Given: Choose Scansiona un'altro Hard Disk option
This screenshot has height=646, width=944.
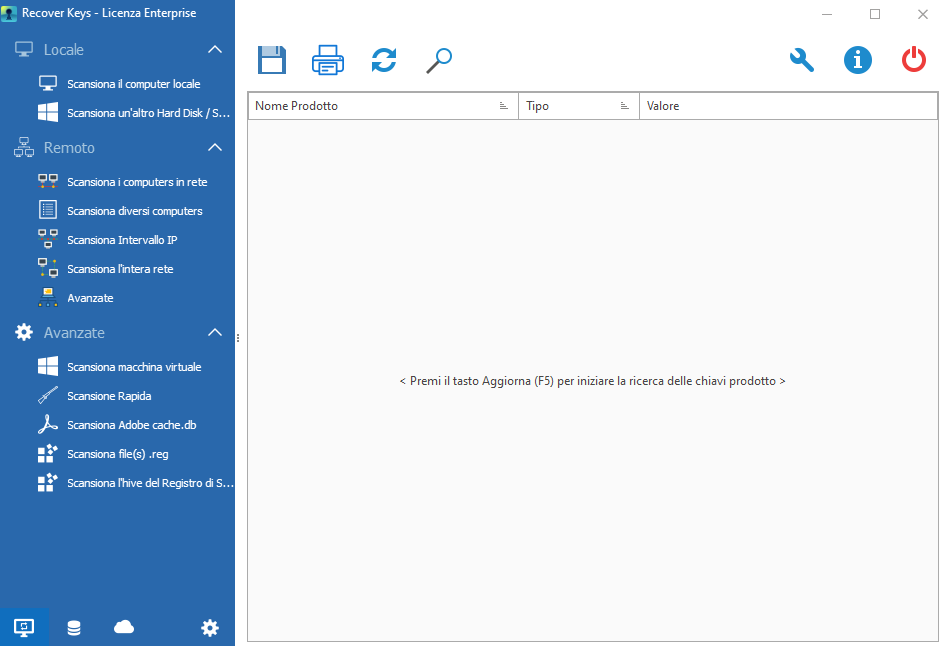Looking at the screenshot, I should pyautogui.click(x=148, y=113).
